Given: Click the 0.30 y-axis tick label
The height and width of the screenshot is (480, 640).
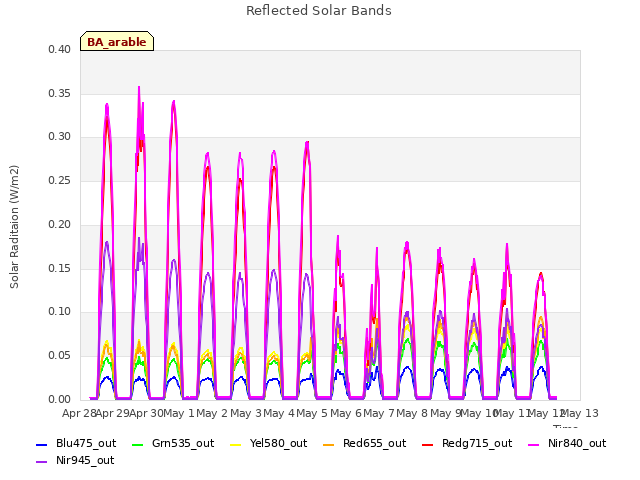Looking at the screenshot, I should pos(60,137).
